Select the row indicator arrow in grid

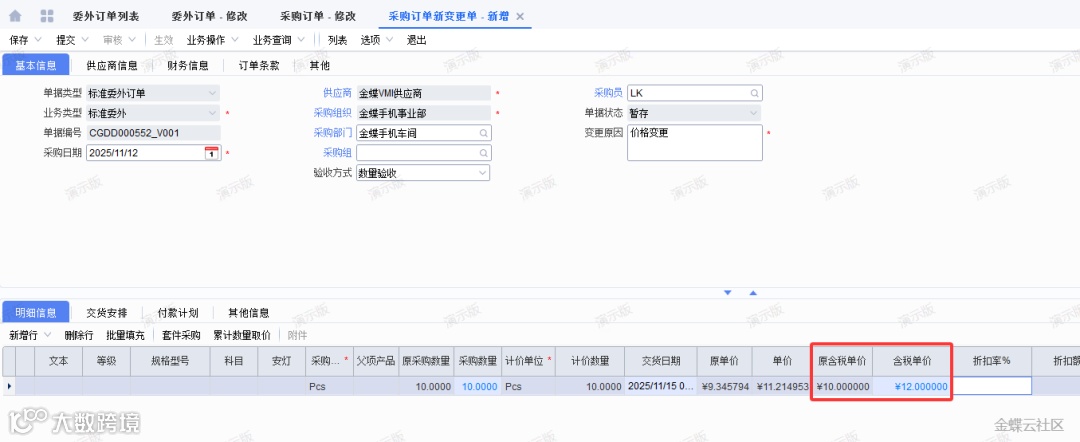(9, 386)
